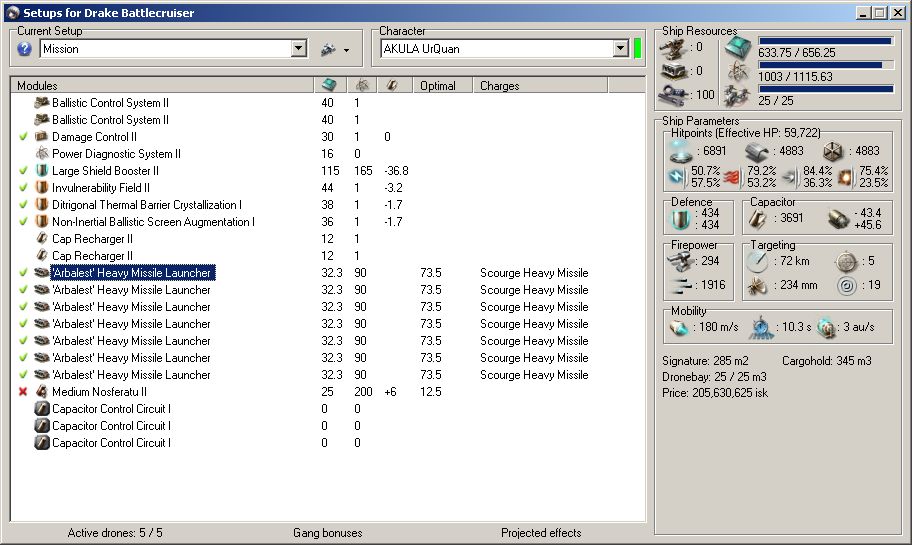The width and height of the screenshot is (912, 545).
Task: Click the first Ballistic Control System II icon
Action: pos(41,103)
